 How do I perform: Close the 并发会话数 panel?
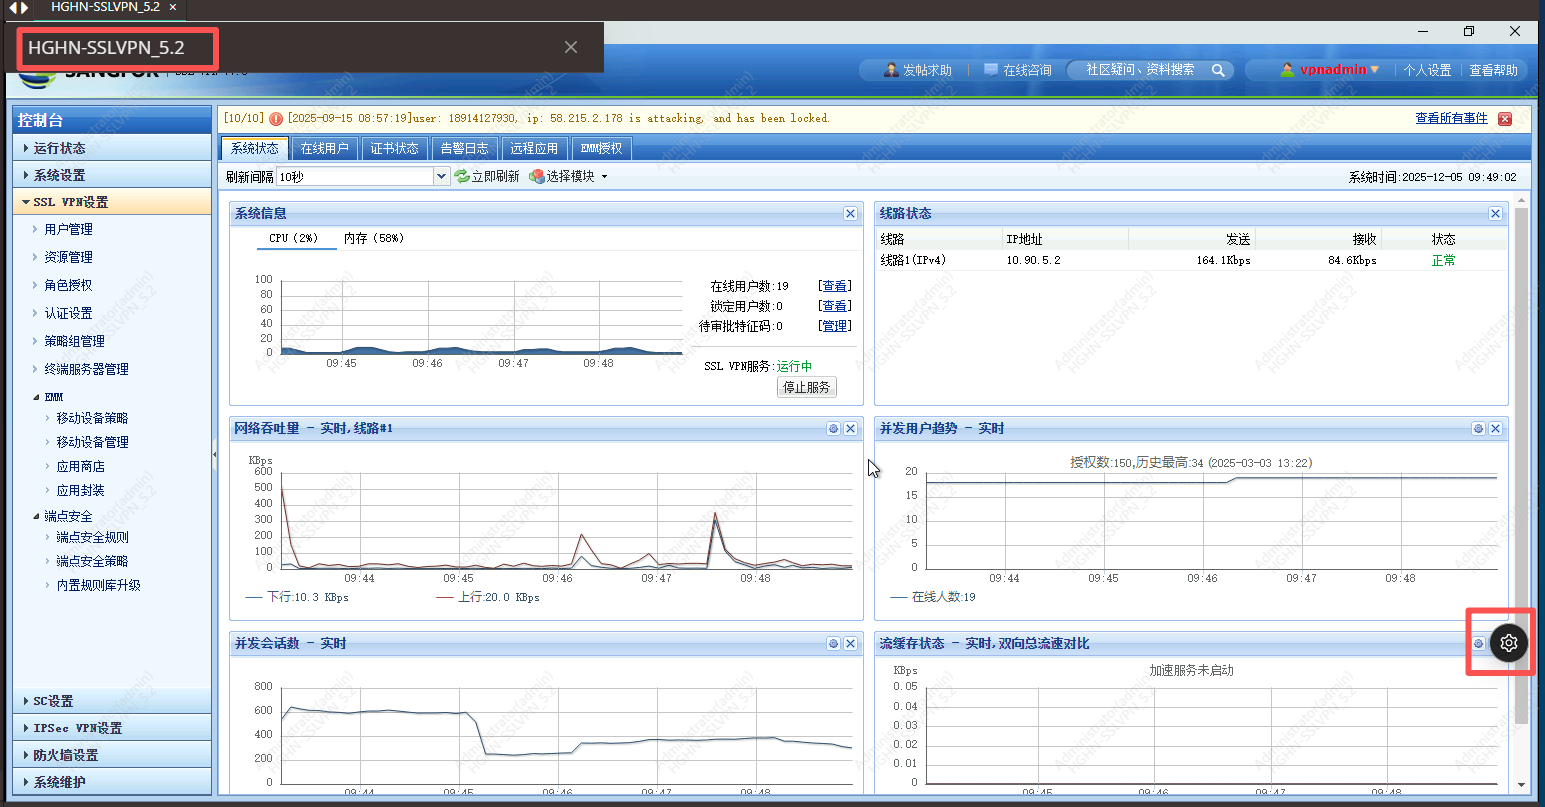coord(850,644)
